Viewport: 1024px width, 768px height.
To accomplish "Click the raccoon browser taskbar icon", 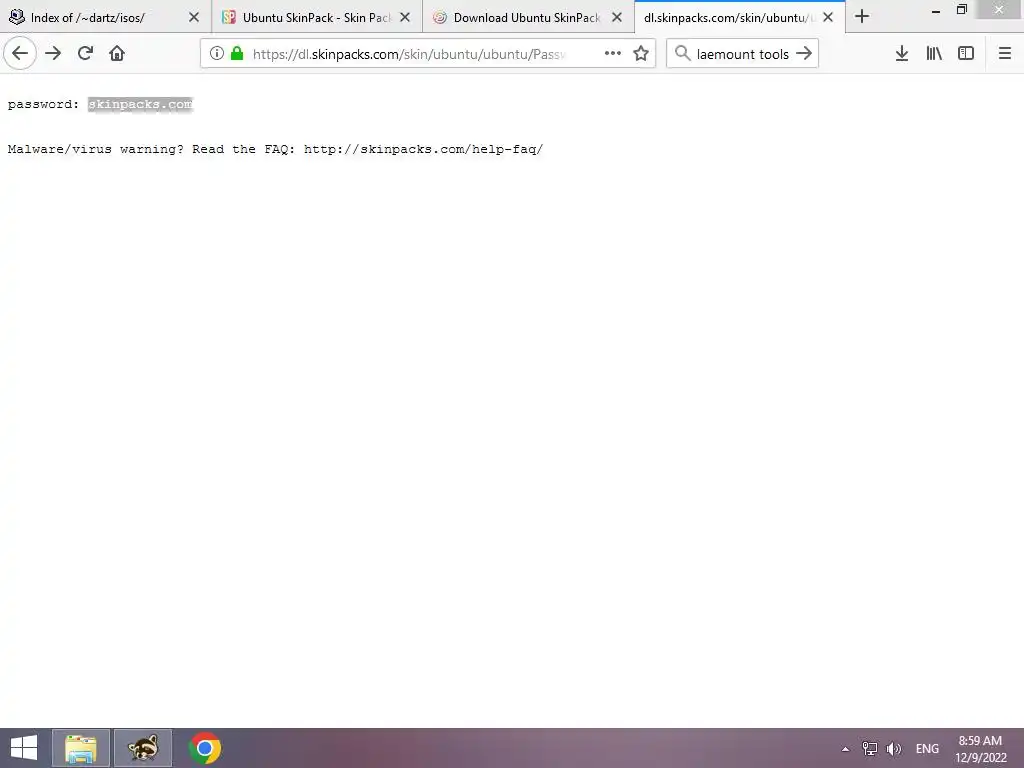I will (143, 748).
